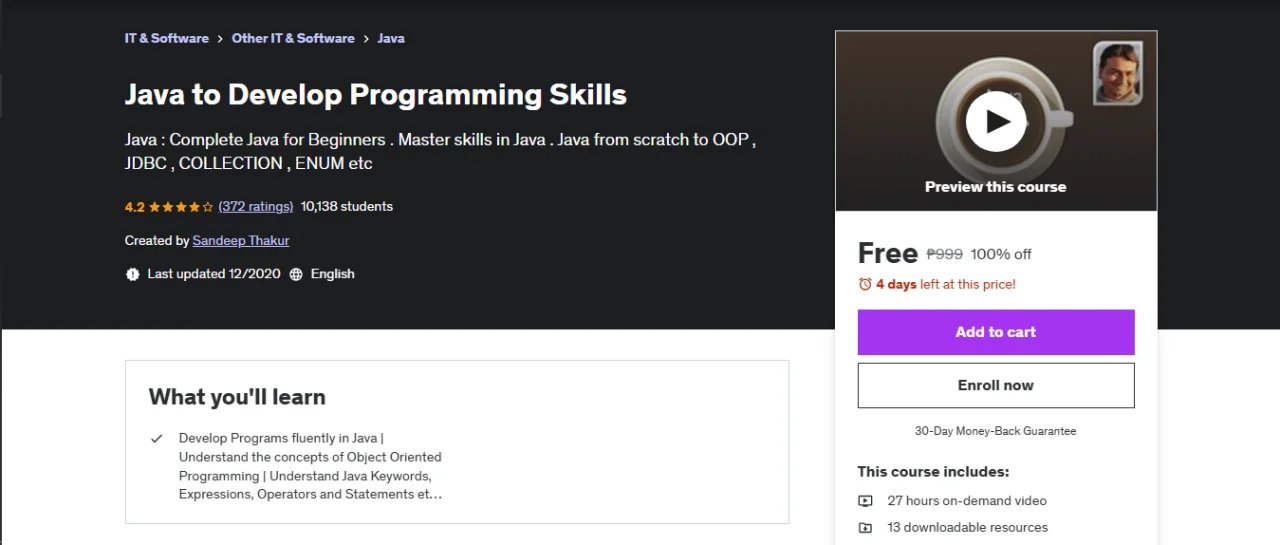Click the 'English' language text
This screenshot has height=545, width=1280.
pyautogui.click(x=333, y=274)
